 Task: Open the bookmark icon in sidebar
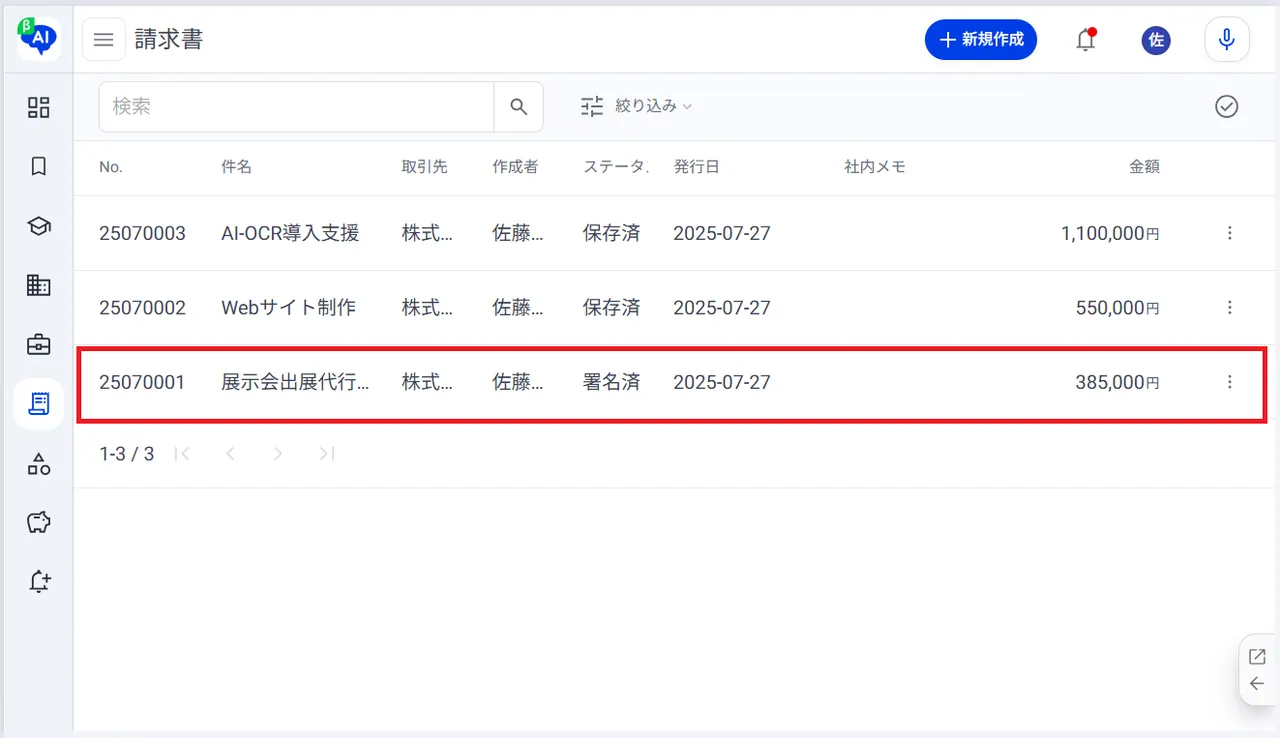pos(38,167)
